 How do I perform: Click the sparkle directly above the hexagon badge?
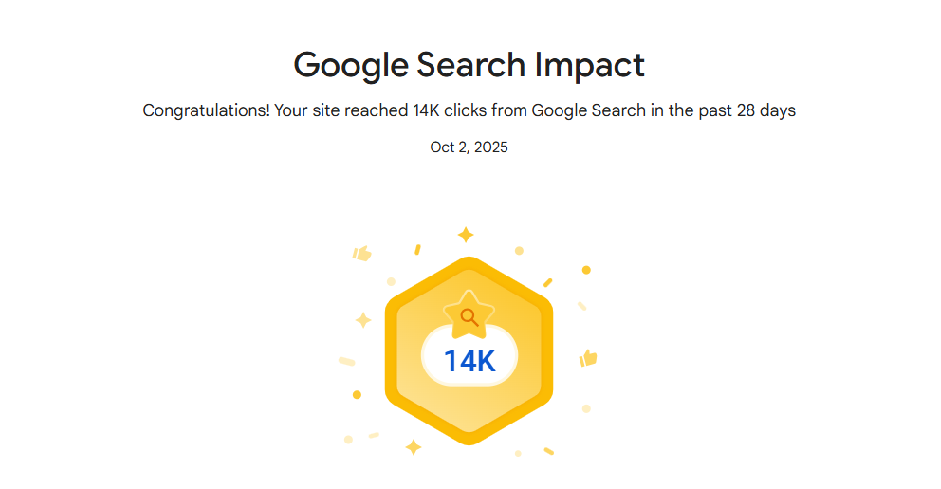click(x=465, y=234)
